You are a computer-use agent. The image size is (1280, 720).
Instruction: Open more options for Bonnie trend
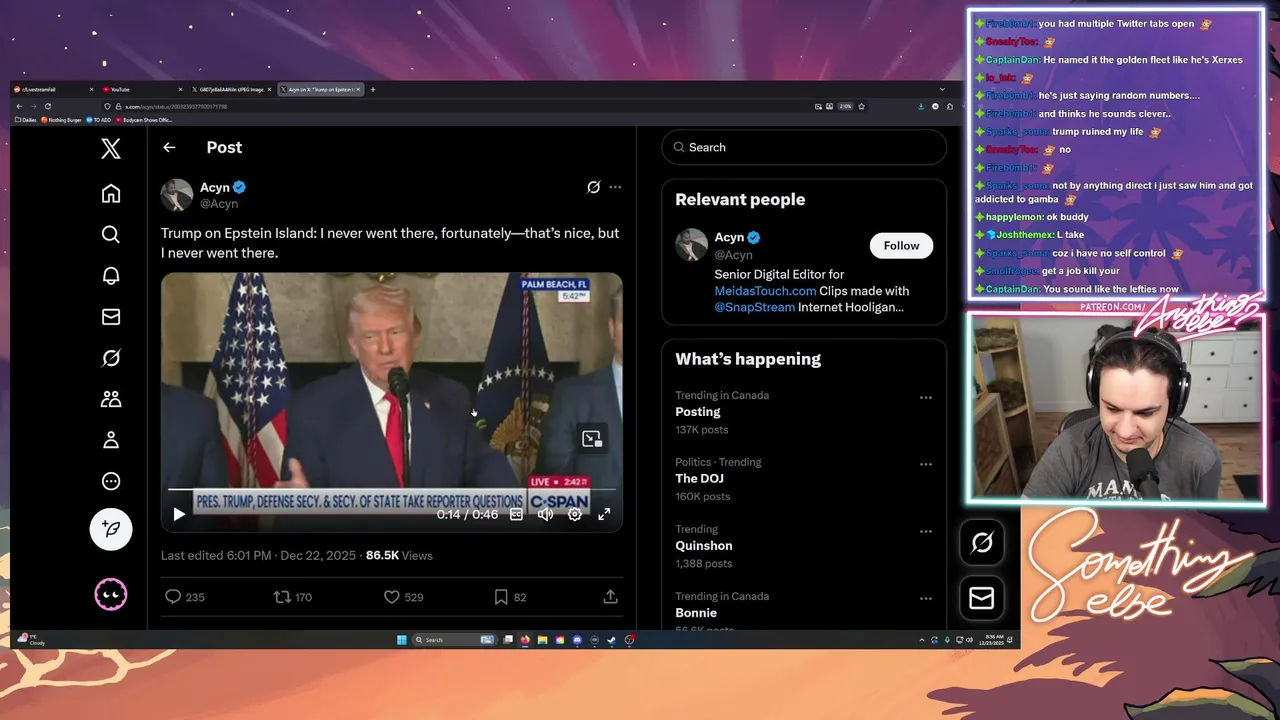coord(926,598)
